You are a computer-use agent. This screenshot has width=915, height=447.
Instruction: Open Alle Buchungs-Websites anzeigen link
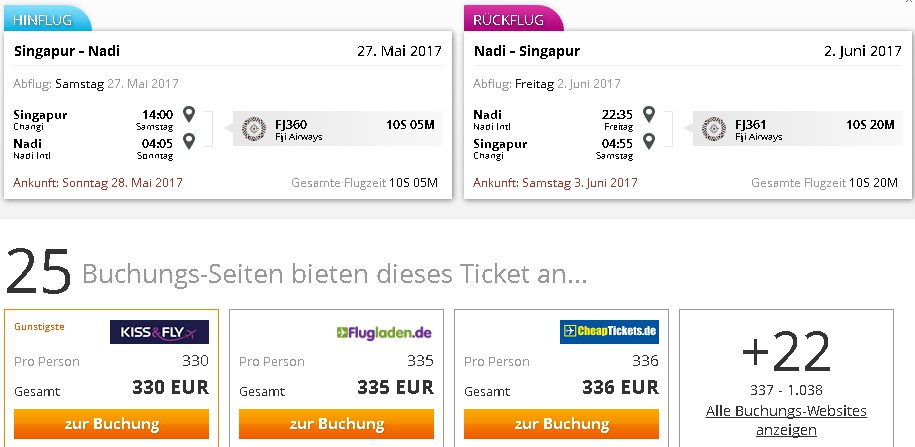(786, 420)
